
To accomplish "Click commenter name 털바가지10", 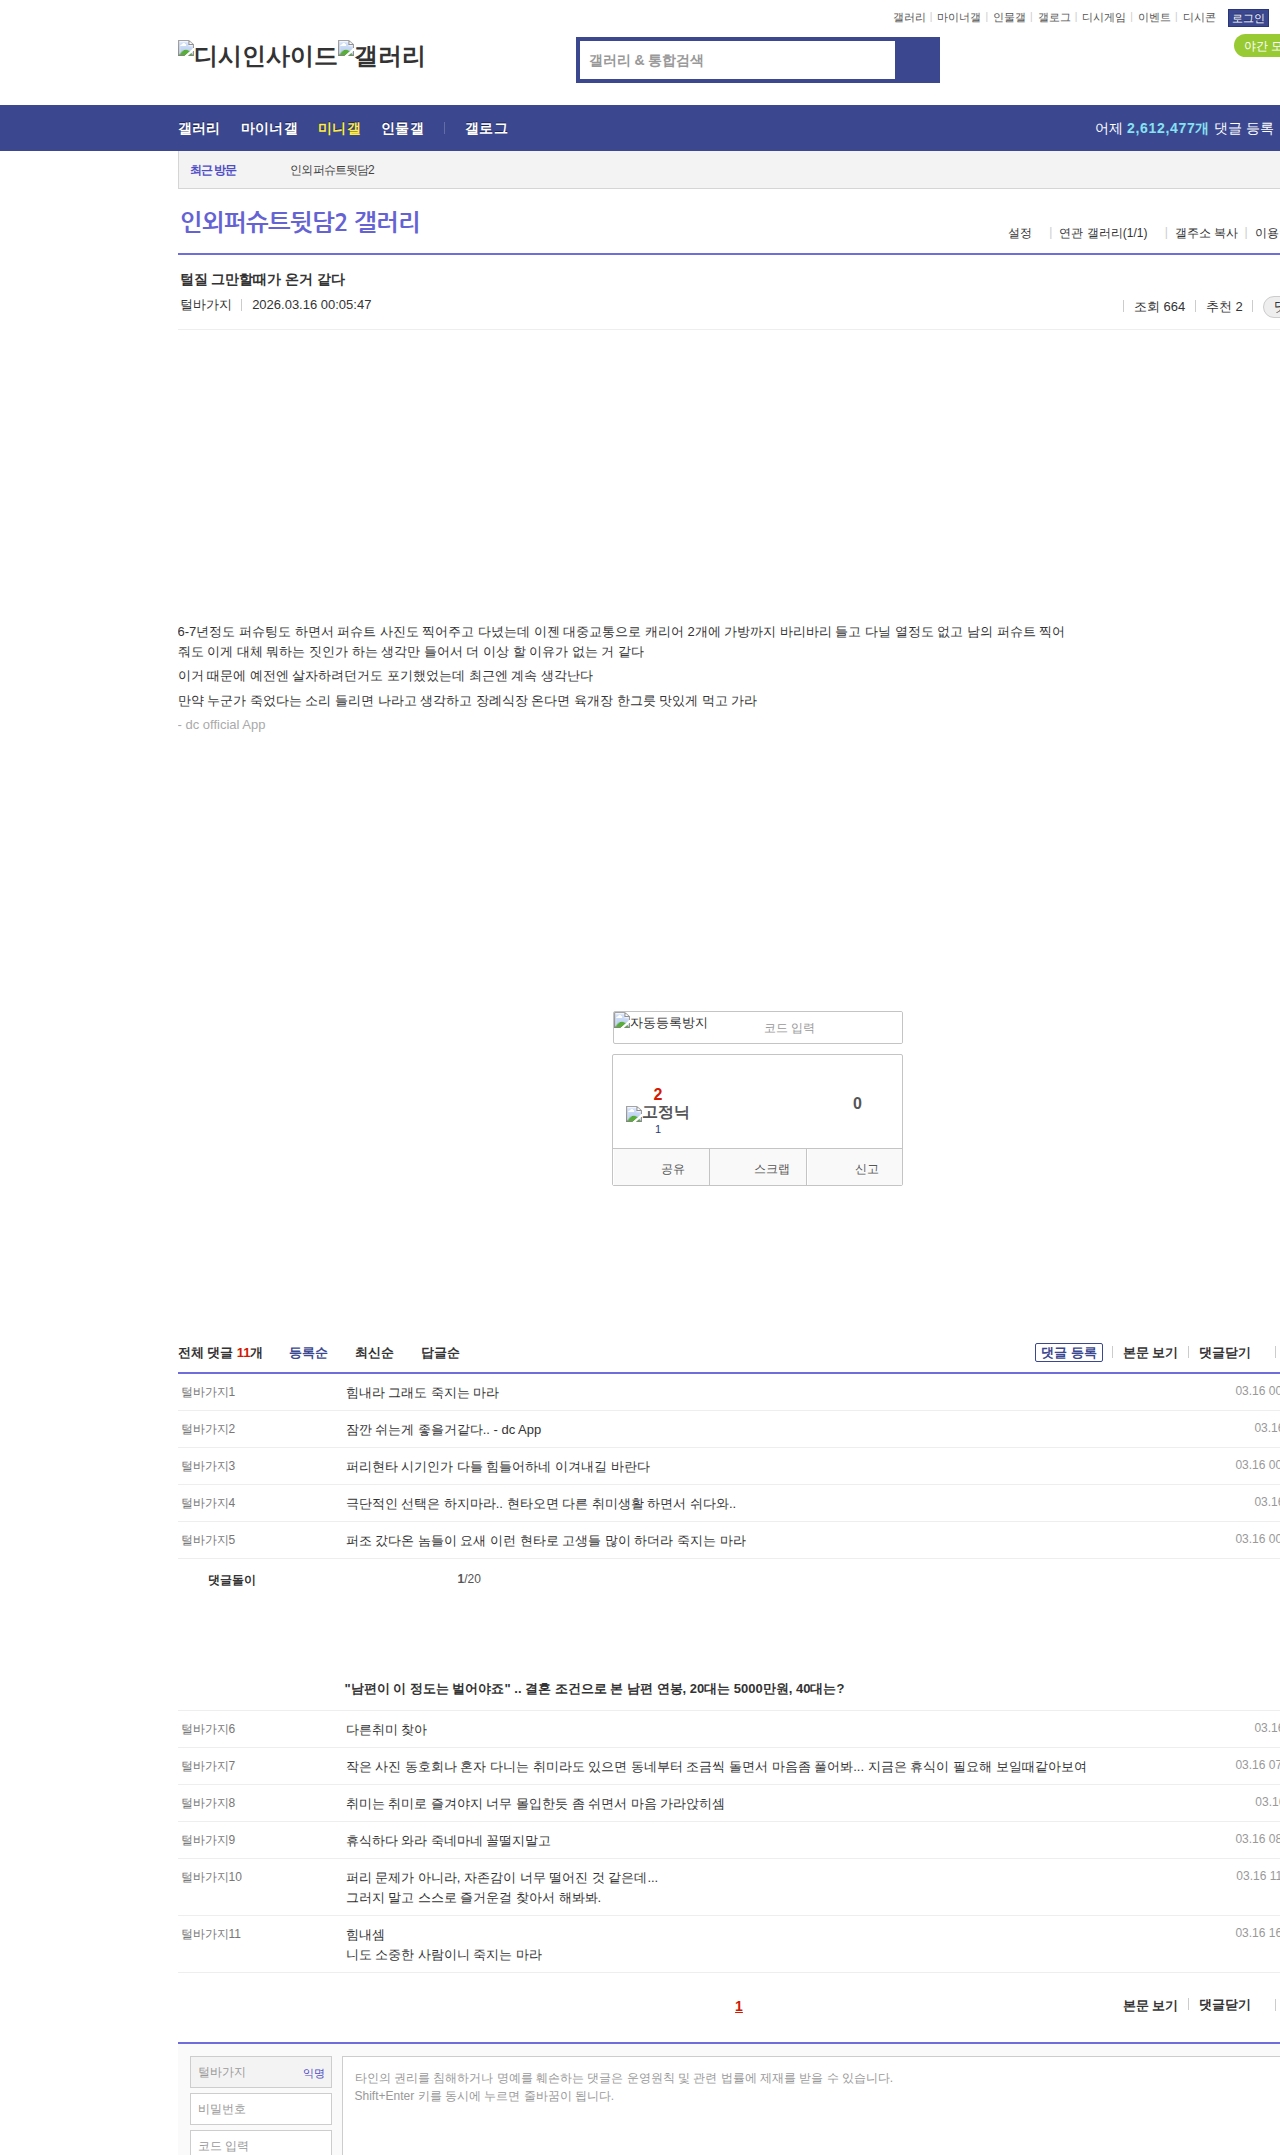I will (211, 1877).
